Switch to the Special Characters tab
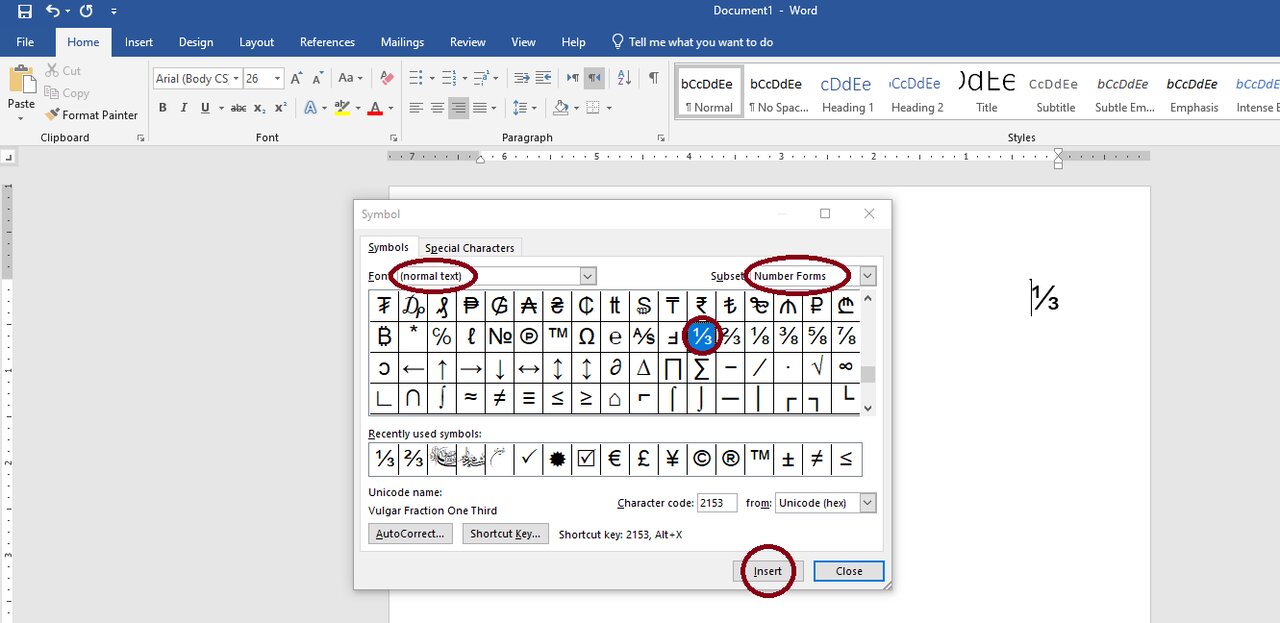This screenshot has width=1280, height=623. [469, 248]
